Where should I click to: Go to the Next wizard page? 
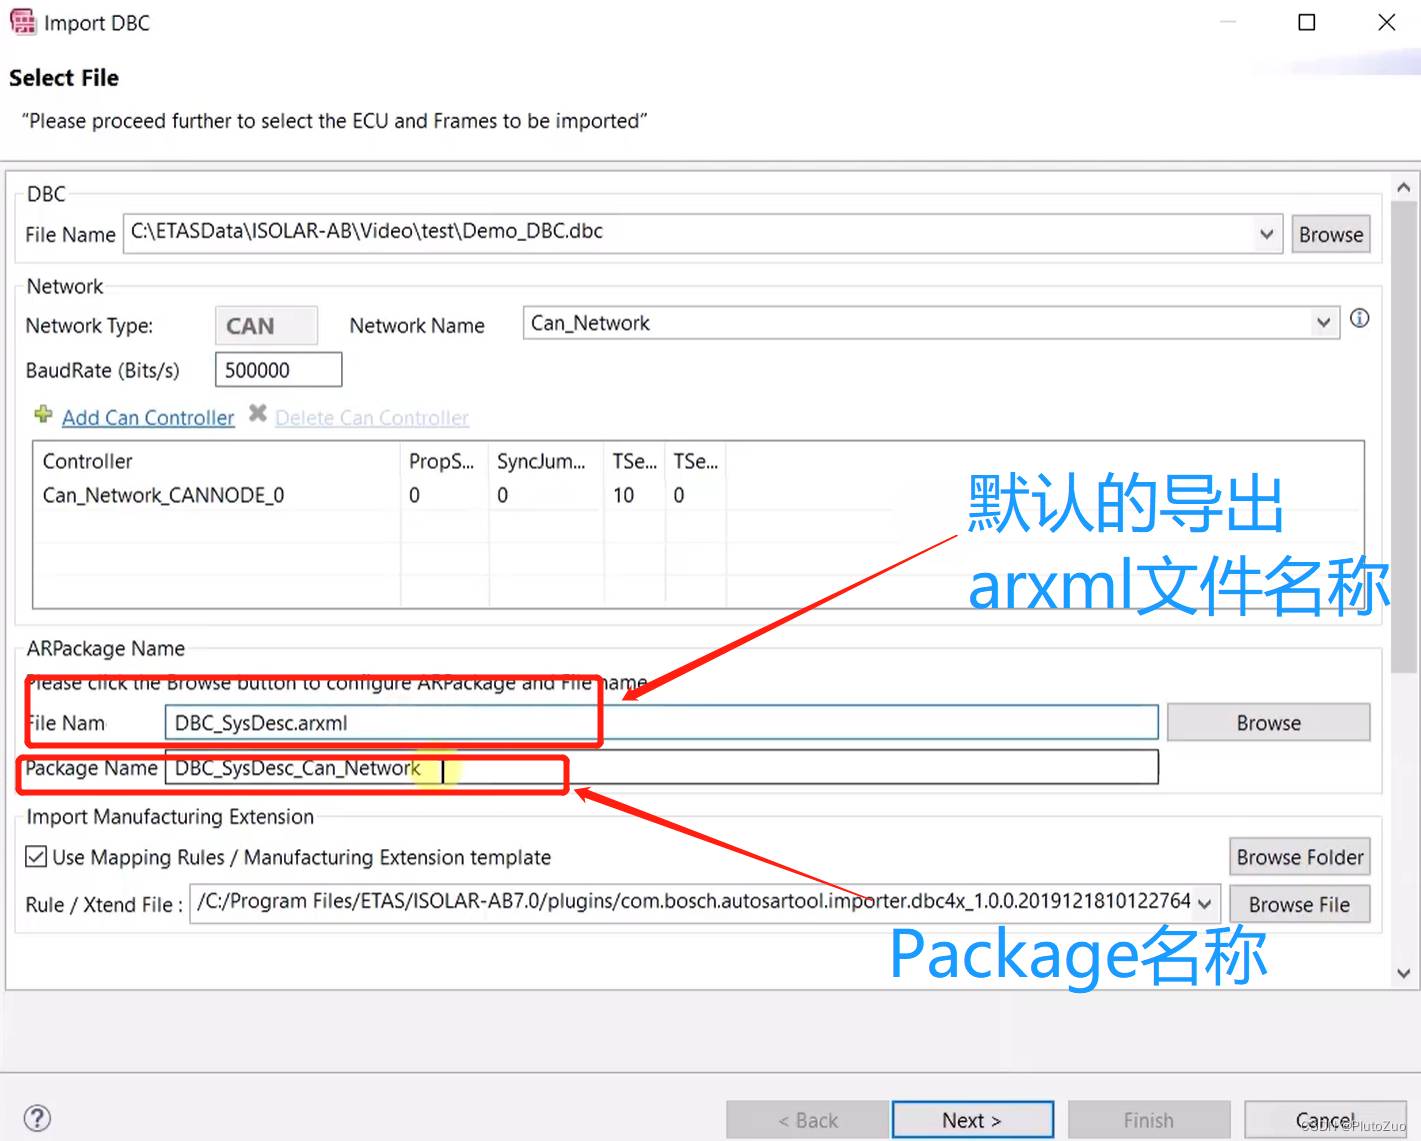(x=972, y=1120)
